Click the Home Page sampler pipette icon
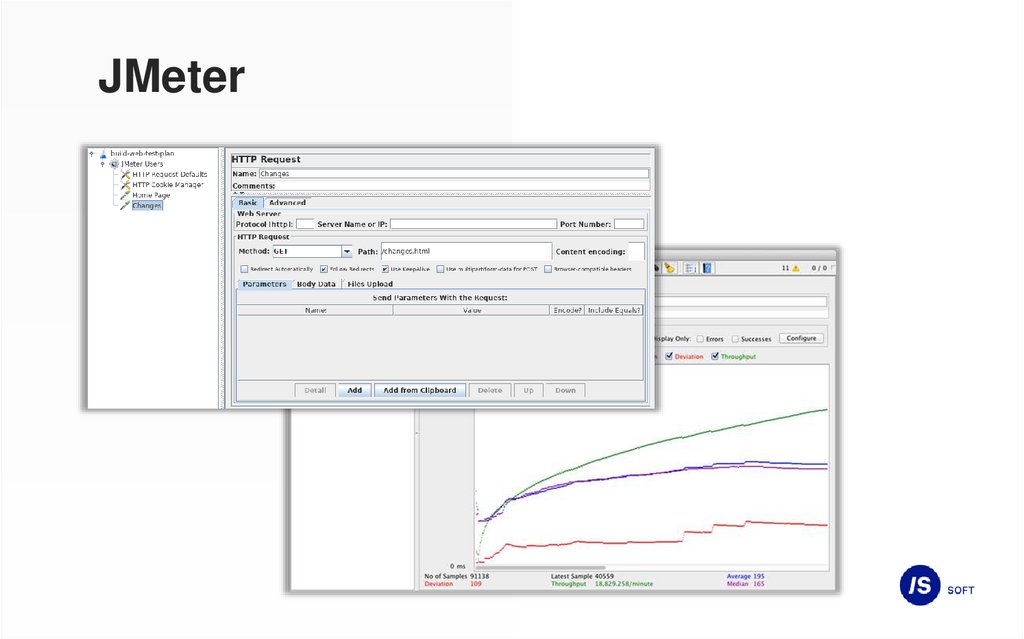The width and height of the screenshot is (1024, 639). (x=125, y=195)
